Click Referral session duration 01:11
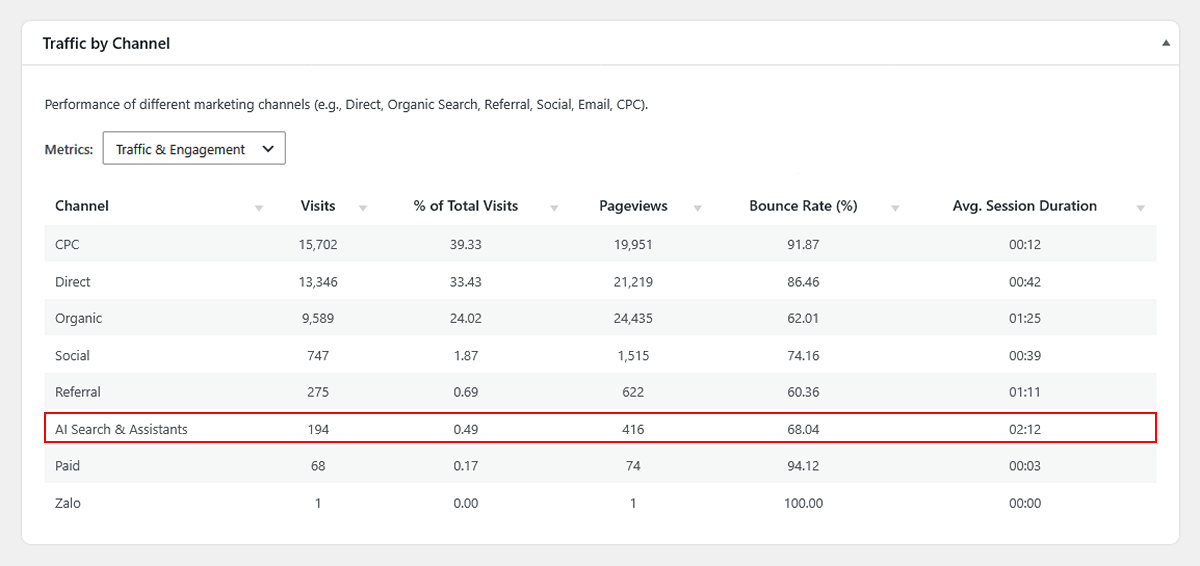The image size is (1200, 566). (x=1025, y=392)
